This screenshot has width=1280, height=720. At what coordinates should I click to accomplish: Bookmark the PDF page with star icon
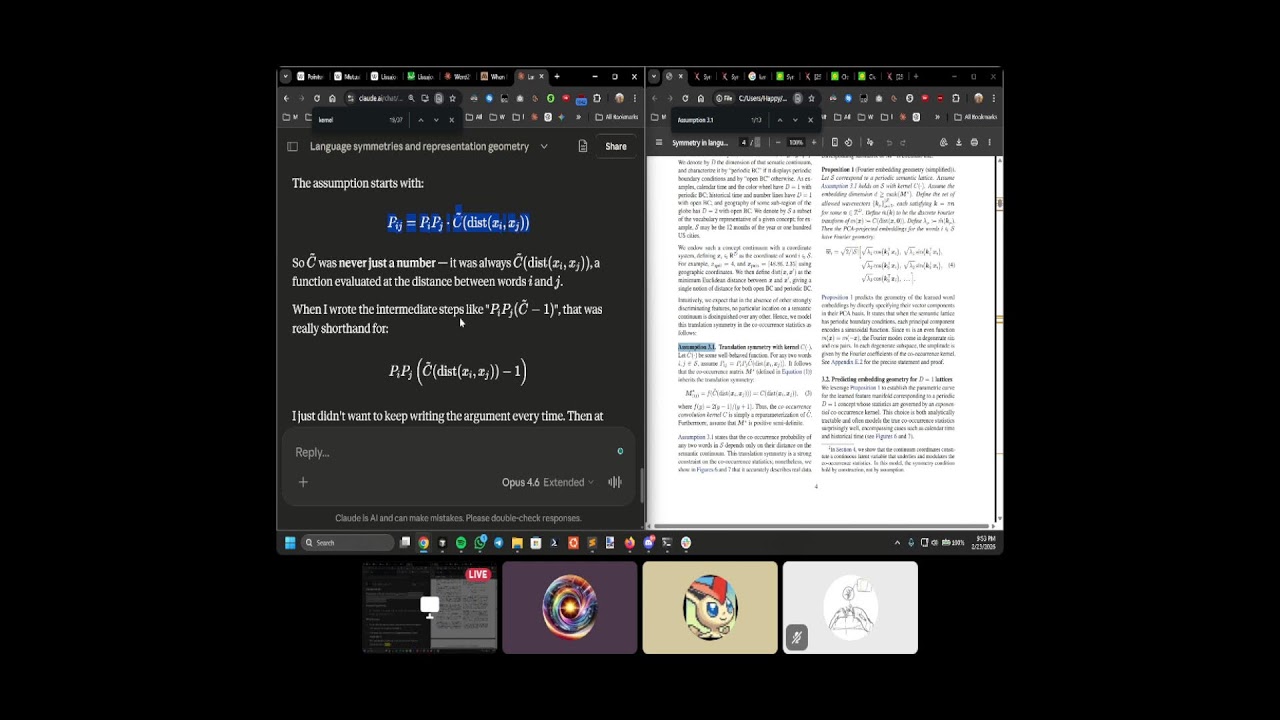point(811,98)
